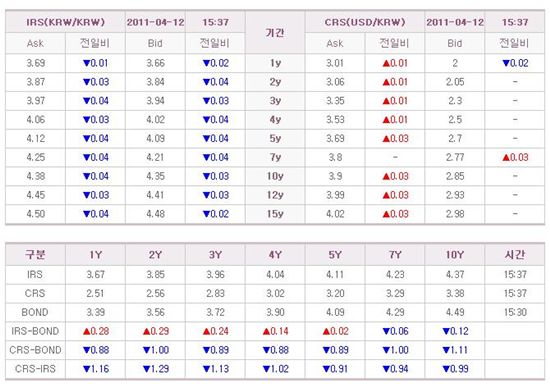Click the IRS-BOND row label
Image resolution: width=550 pixels, height=387 pixels.
[x=35, y=331]
